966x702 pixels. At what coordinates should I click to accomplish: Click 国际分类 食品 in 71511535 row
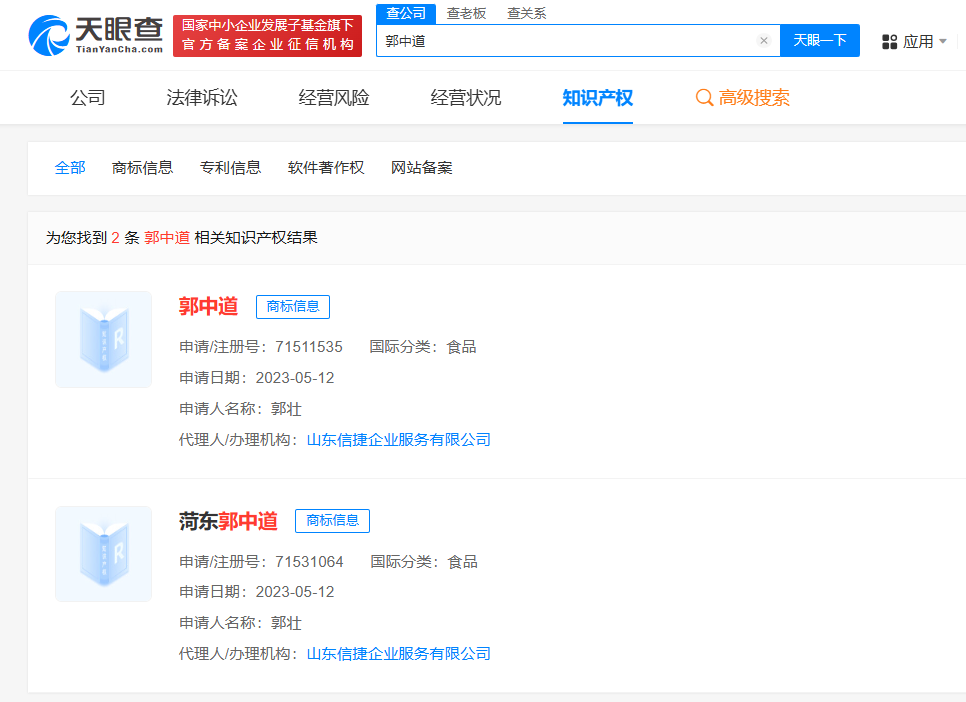[x=423, y=347]
